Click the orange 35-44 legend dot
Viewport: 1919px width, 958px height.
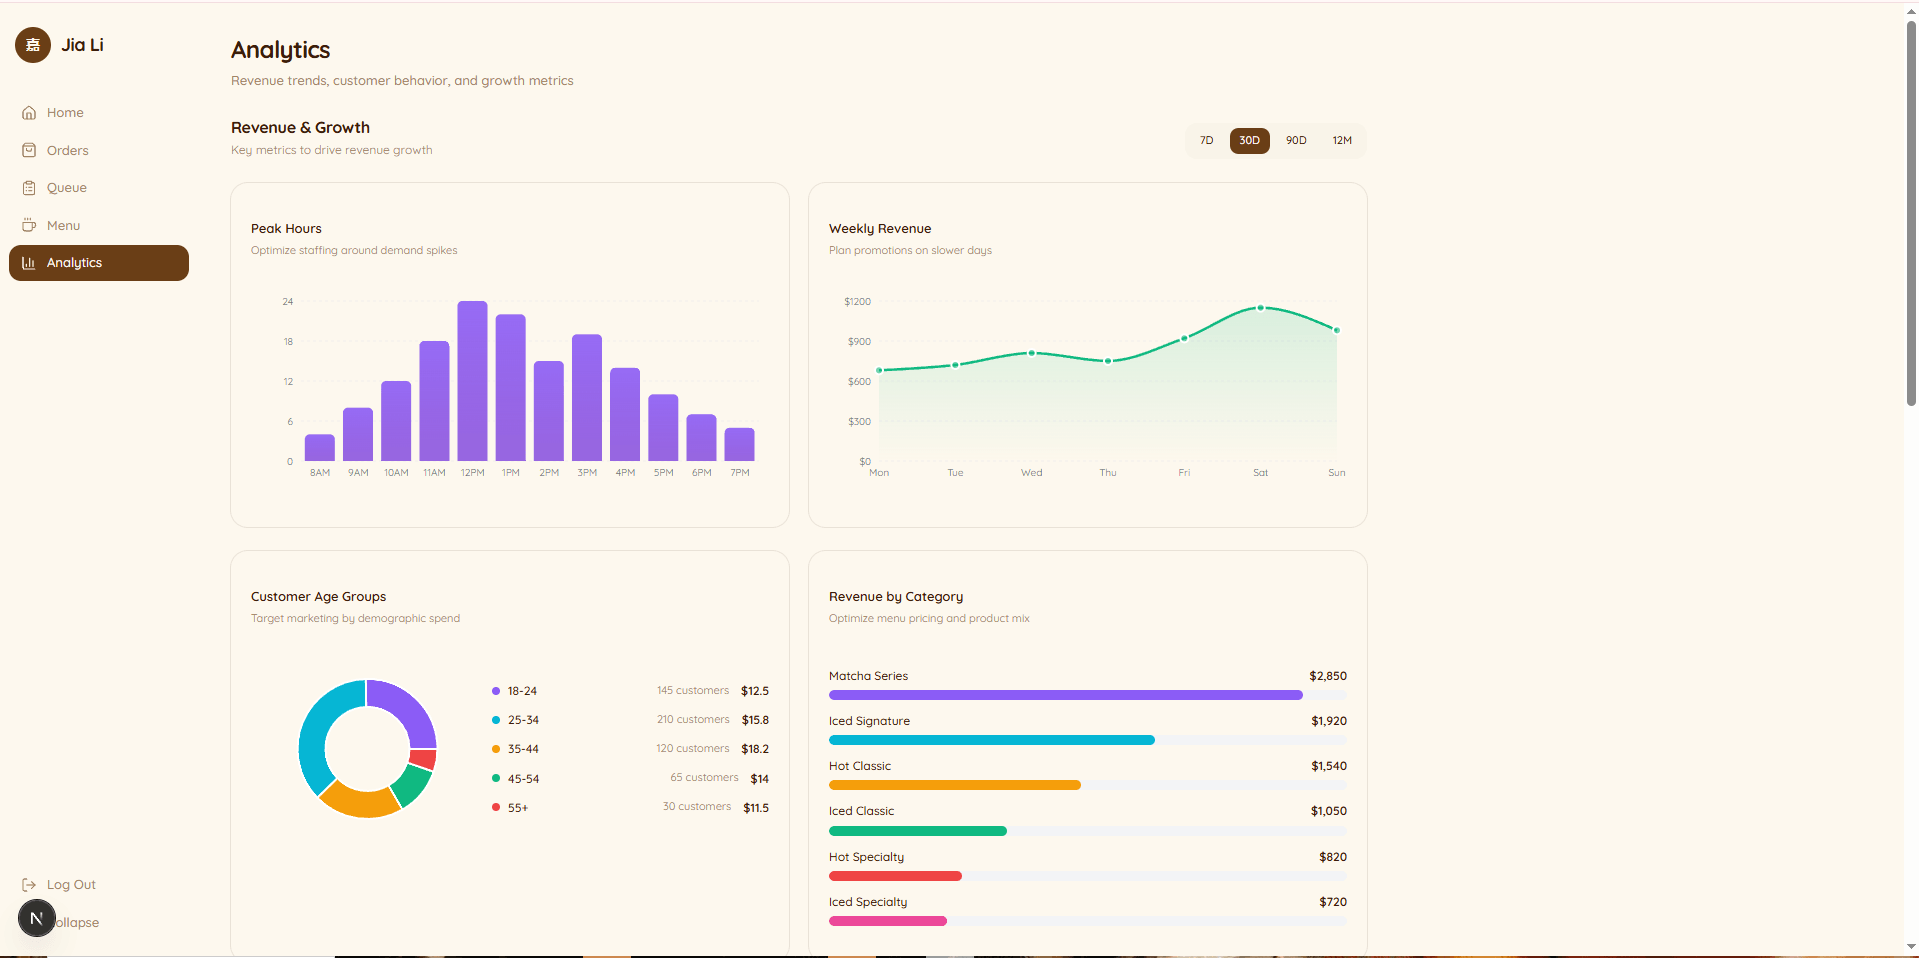pyautogui.click(x=496, y=749)
